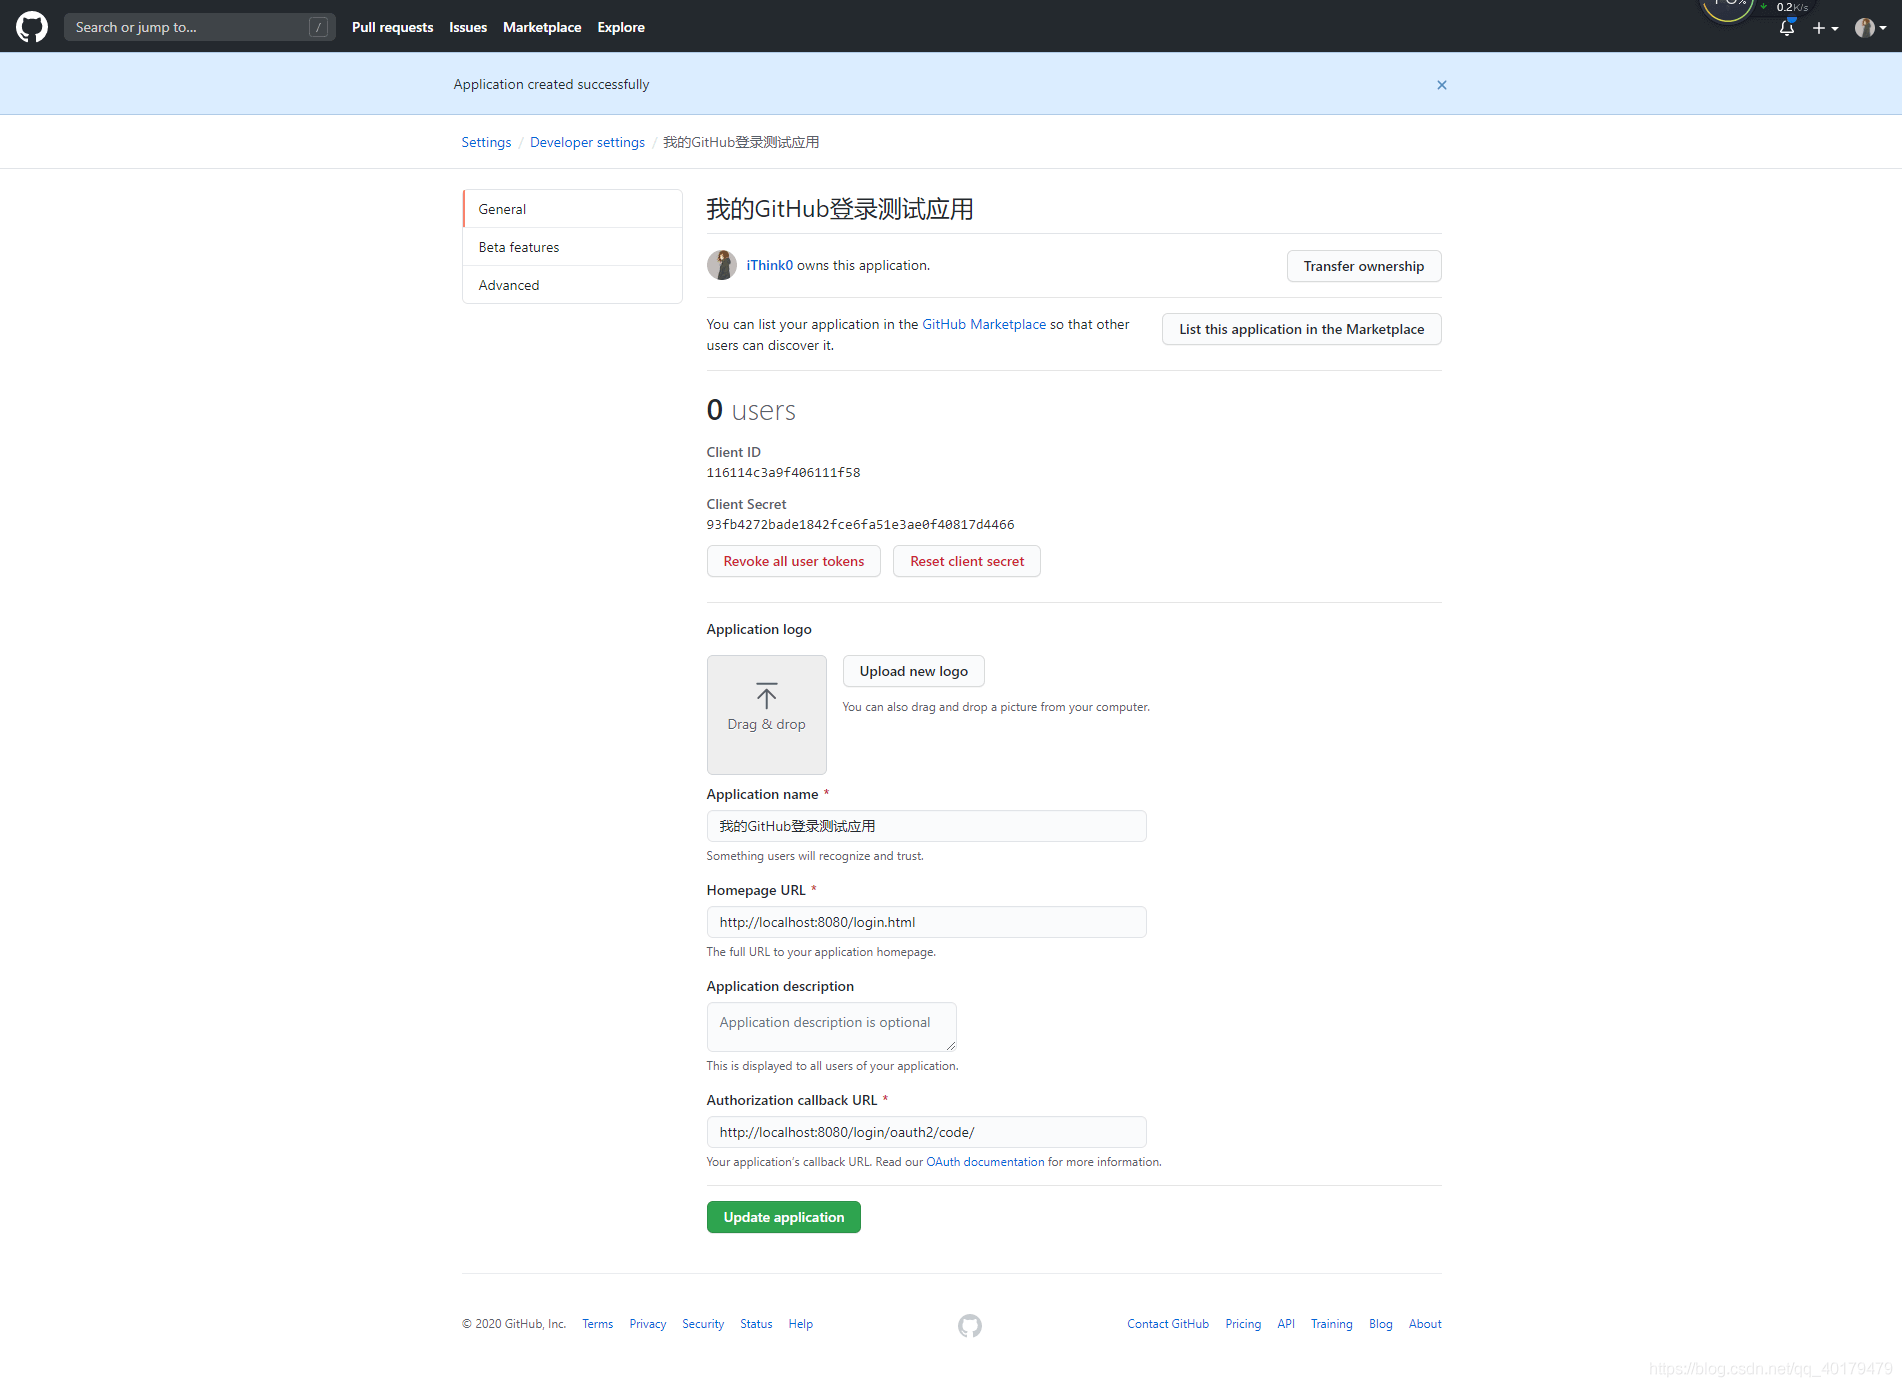
Task: Open Contact GitHub footer link
Action: [x=1168, y=1324]
